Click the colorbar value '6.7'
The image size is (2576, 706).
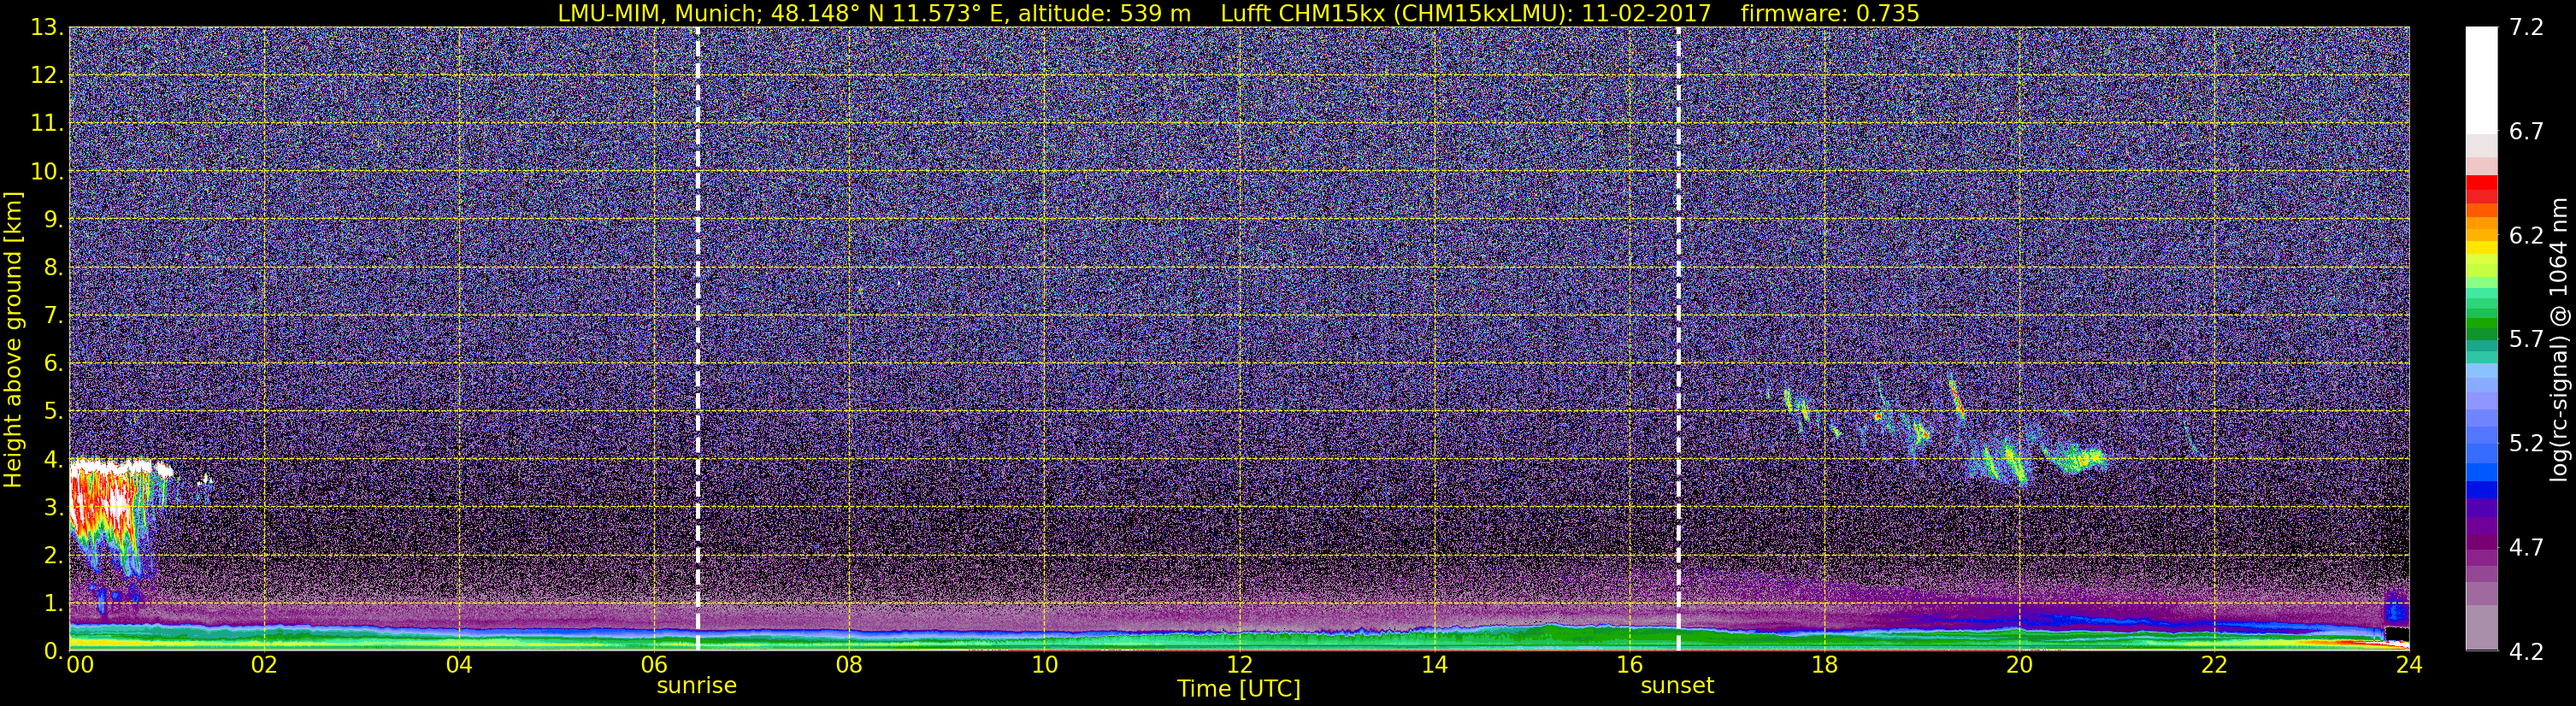pos(2526,132)
